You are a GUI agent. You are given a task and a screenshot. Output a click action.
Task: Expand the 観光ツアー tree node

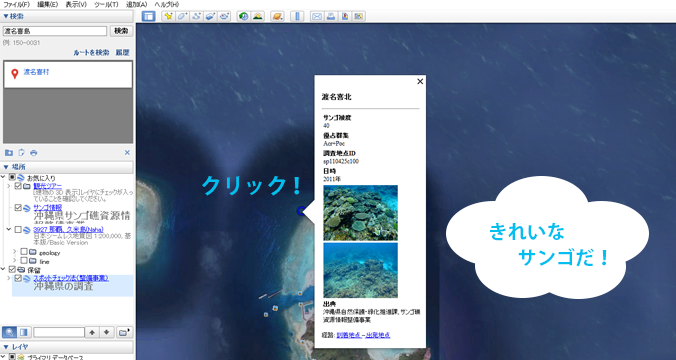9,186
